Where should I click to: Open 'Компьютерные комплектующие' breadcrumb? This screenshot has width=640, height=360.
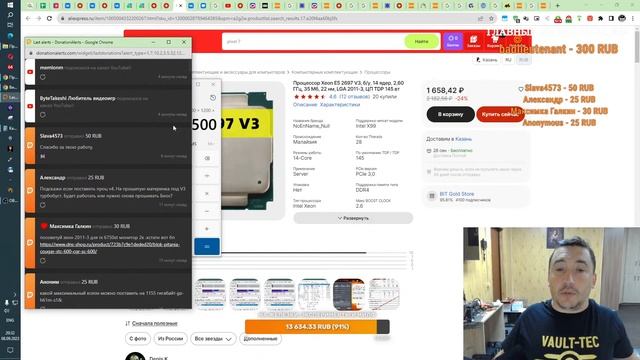point(324,72)
